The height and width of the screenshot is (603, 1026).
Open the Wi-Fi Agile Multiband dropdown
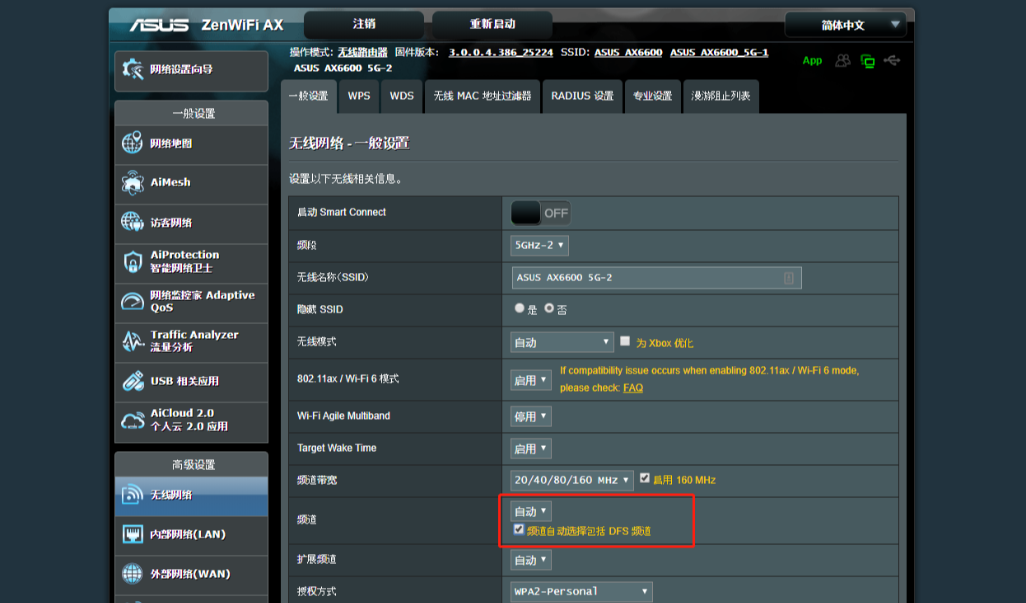pyautogui.click(x=531, y=417)
